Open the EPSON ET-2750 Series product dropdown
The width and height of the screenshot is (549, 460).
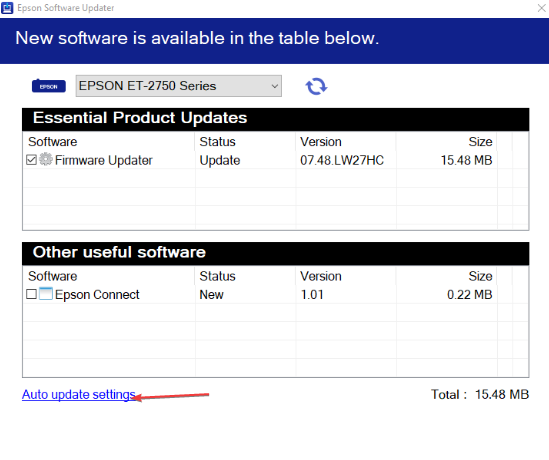pyautogui.click(x=179, y=86)
